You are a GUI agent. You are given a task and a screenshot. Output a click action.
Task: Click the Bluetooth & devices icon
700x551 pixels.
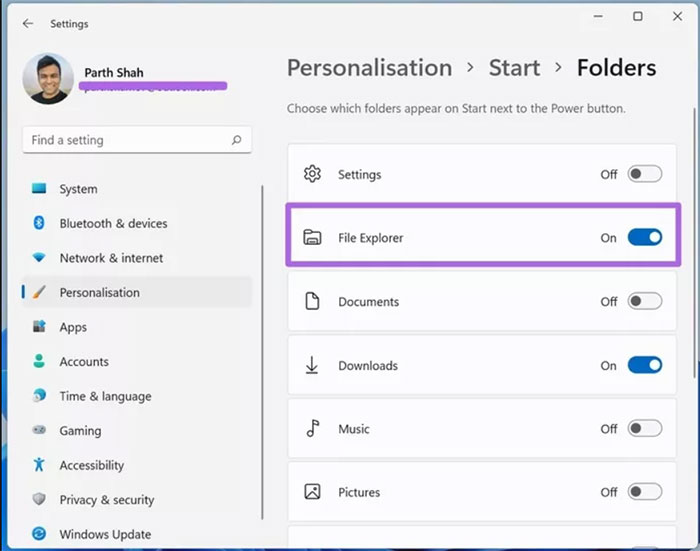coord(39,223)
